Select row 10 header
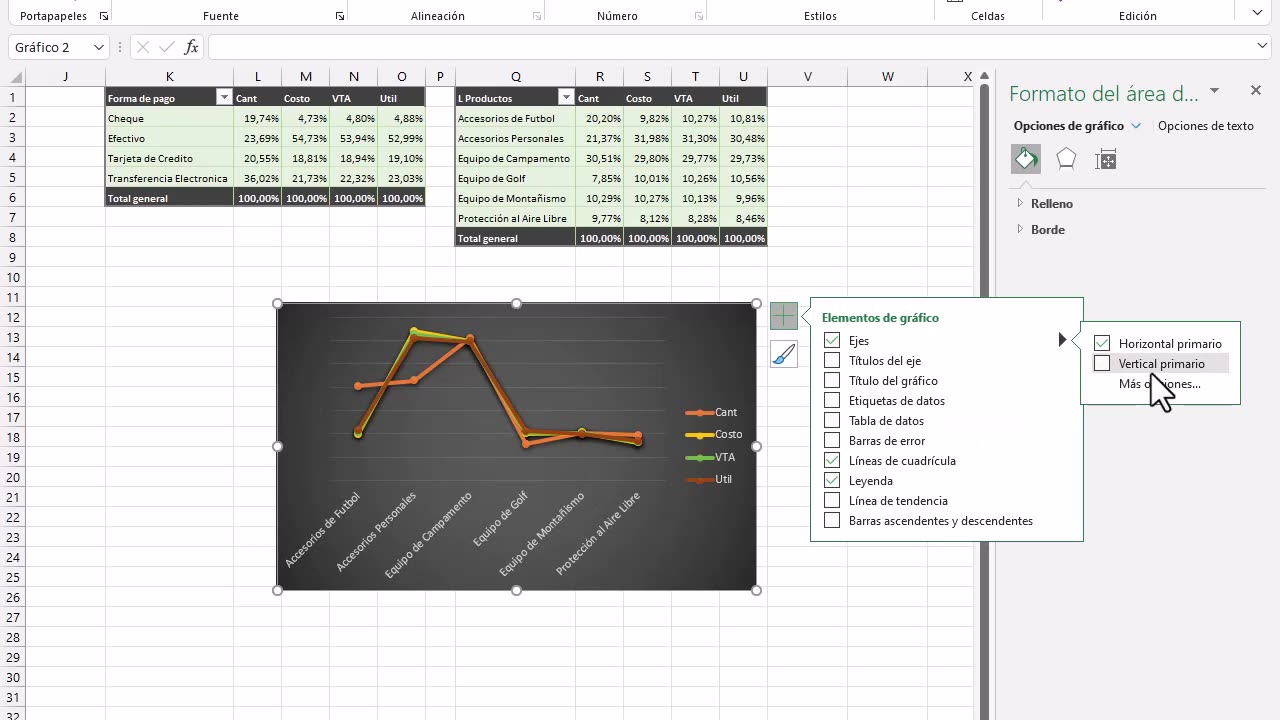The height and width of the screenshot is (720, 1280). pyautogui.click(x=12, y=277)
